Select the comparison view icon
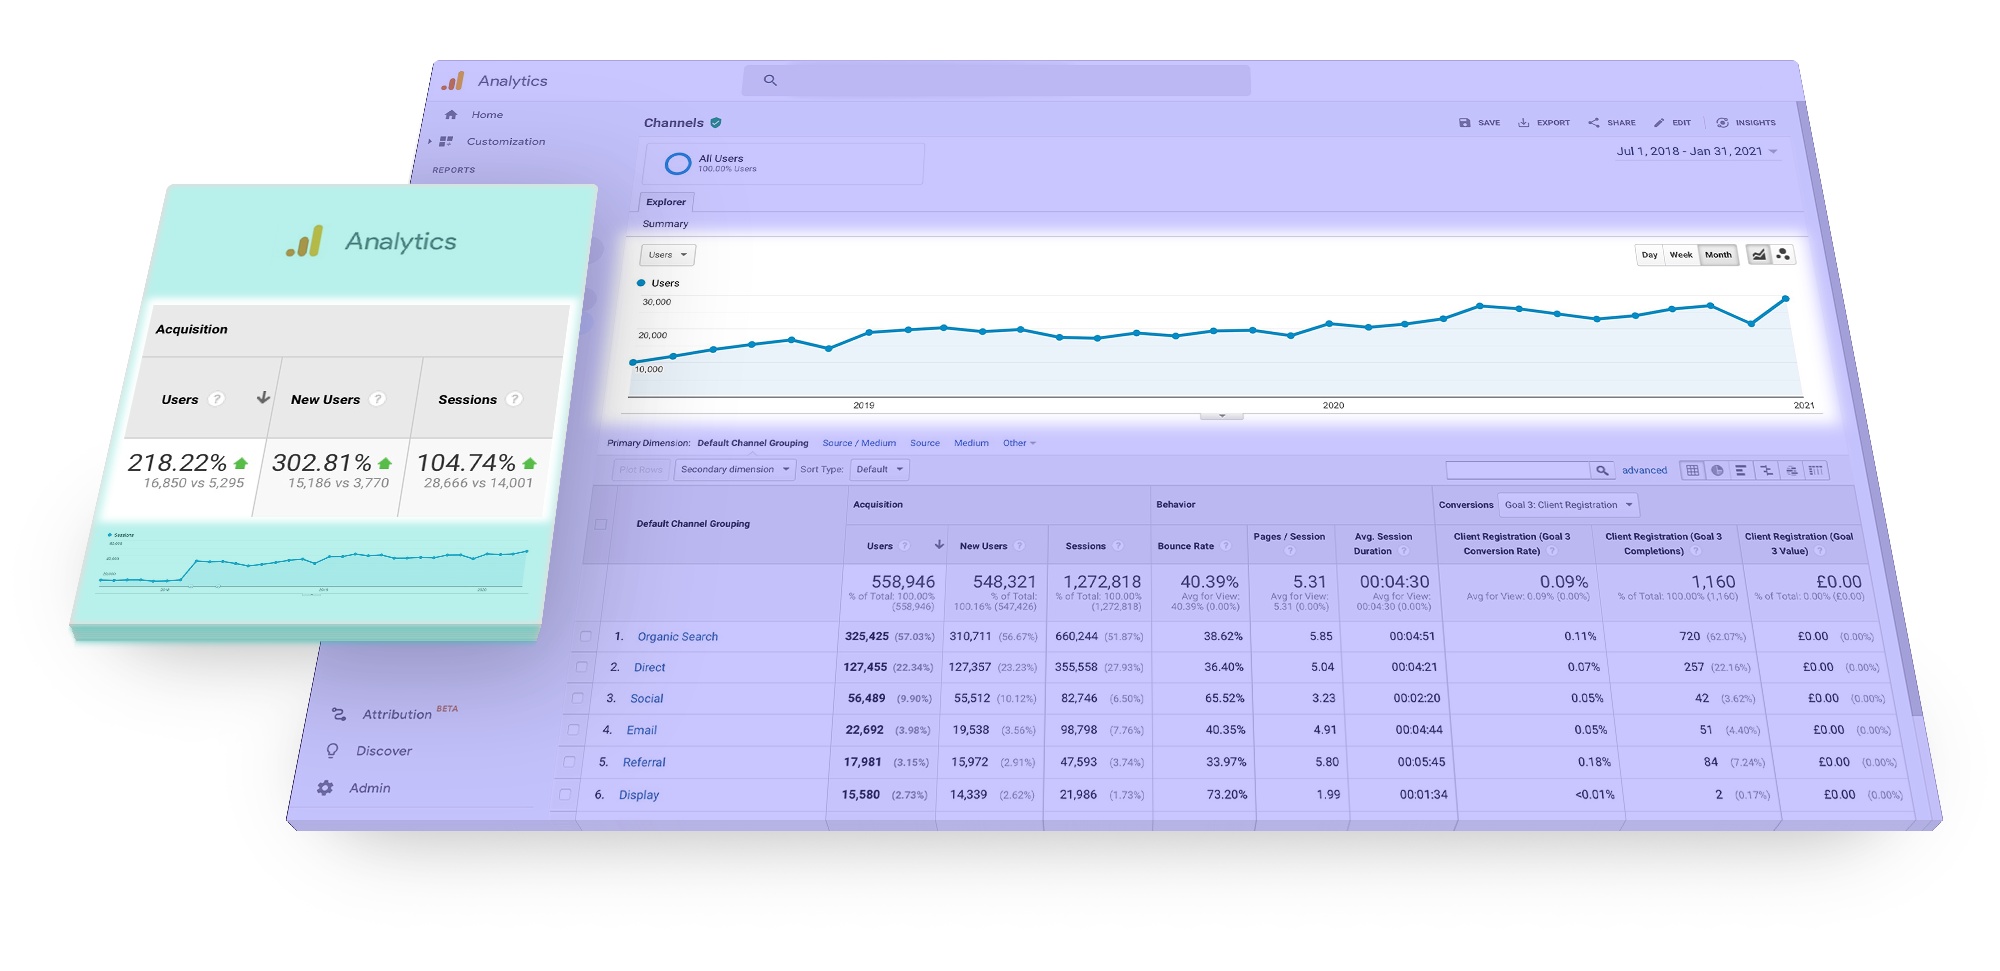The width and height of the screenshot is (2000, 971). point(1766,470)
